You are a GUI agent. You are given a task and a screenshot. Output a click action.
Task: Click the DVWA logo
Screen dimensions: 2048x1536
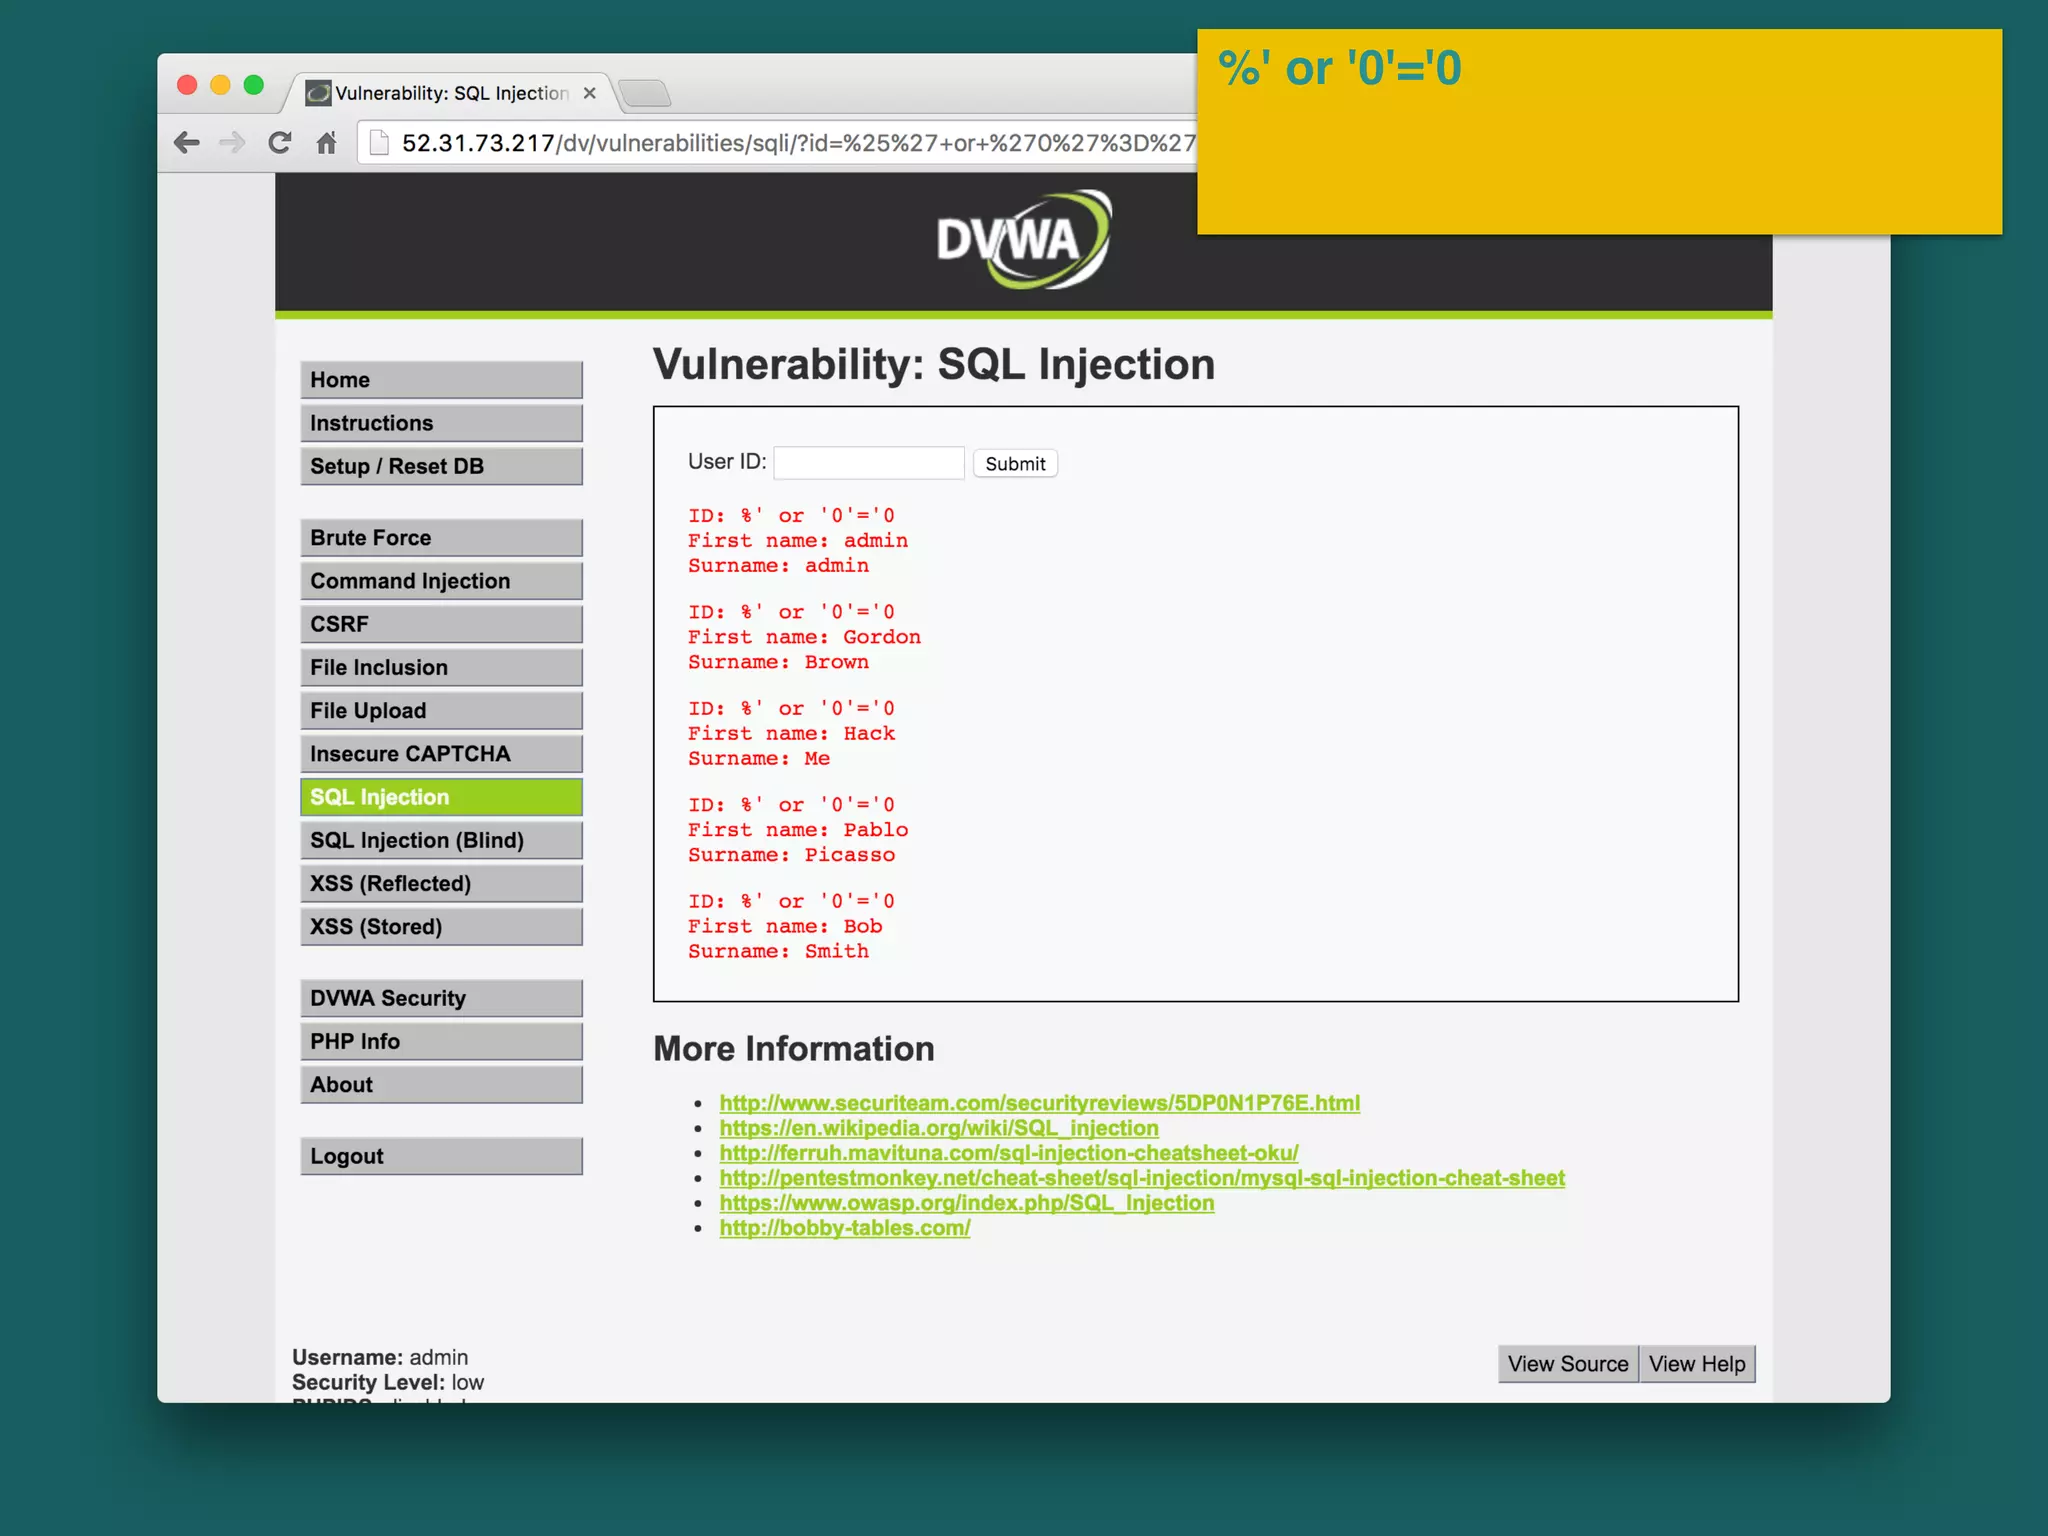[x=1022, y=240]
